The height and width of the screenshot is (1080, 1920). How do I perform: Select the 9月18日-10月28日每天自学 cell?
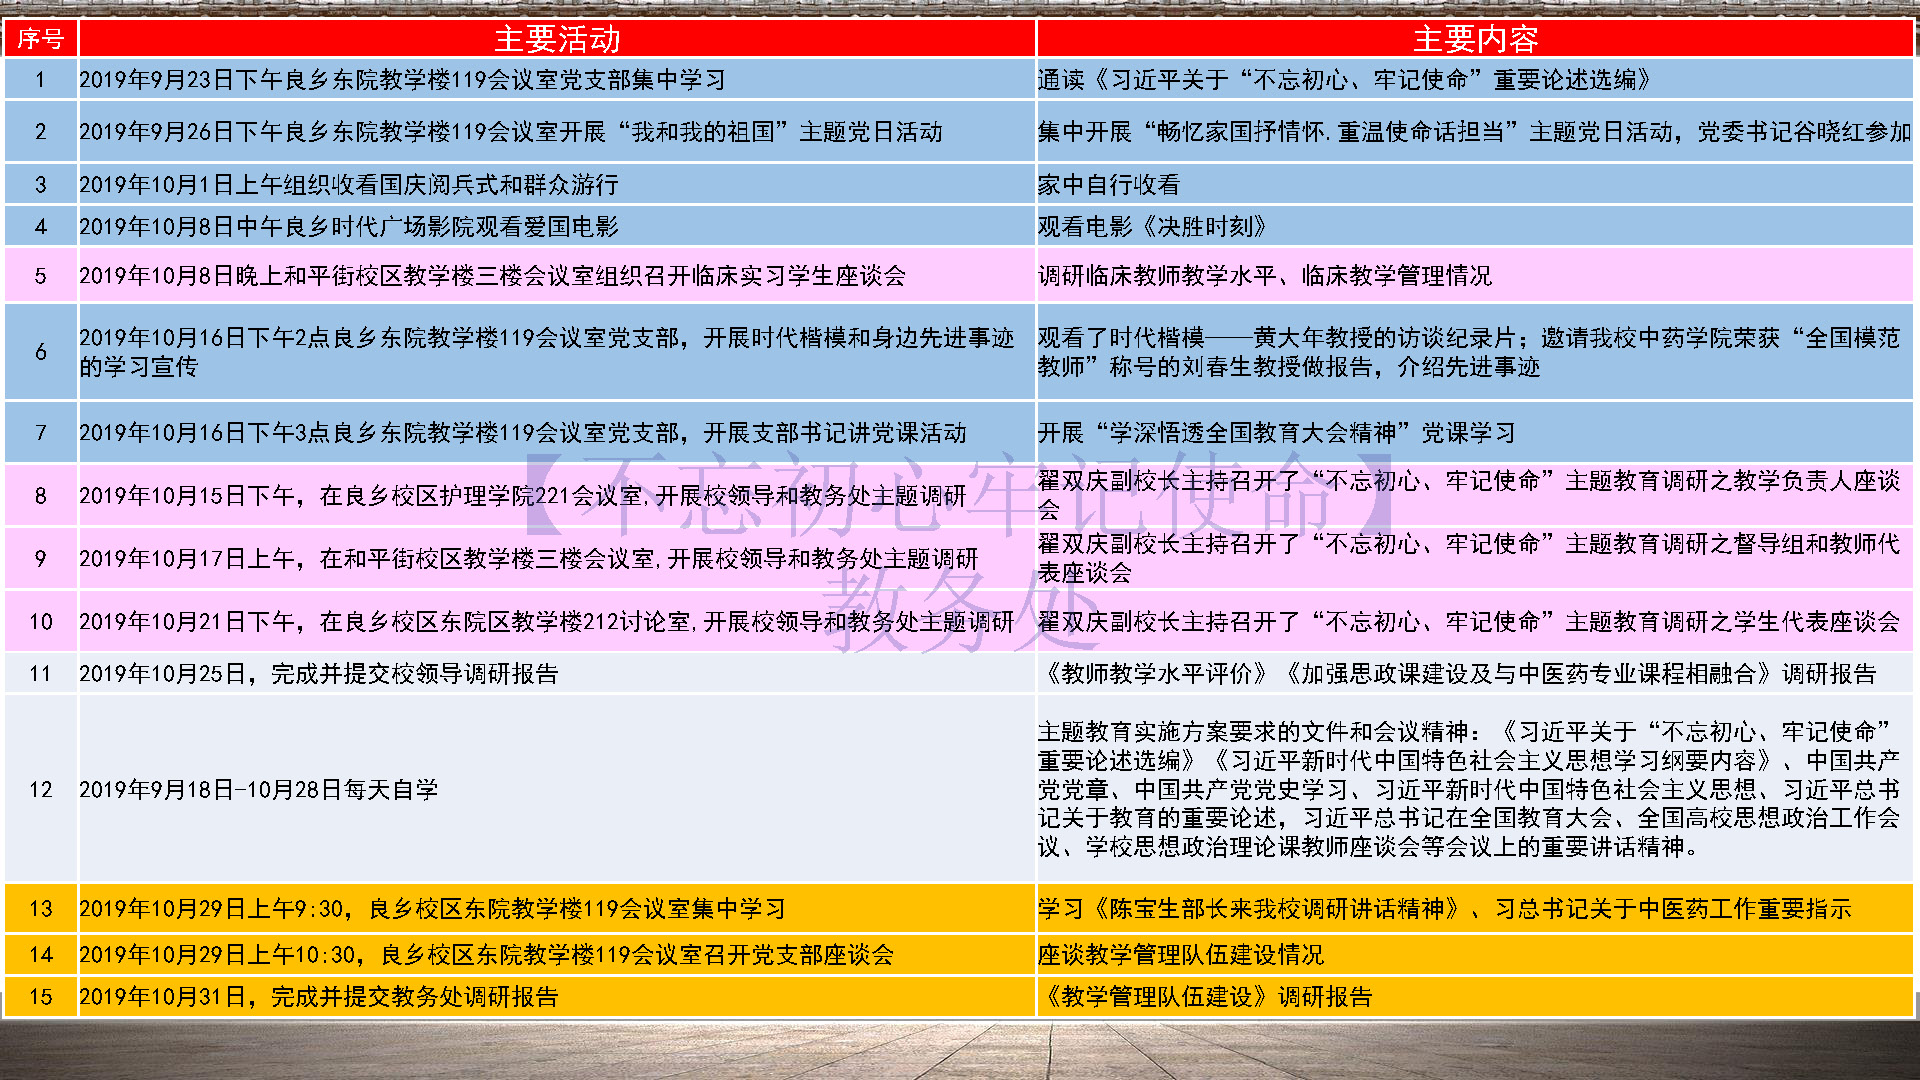pos(258,790)
